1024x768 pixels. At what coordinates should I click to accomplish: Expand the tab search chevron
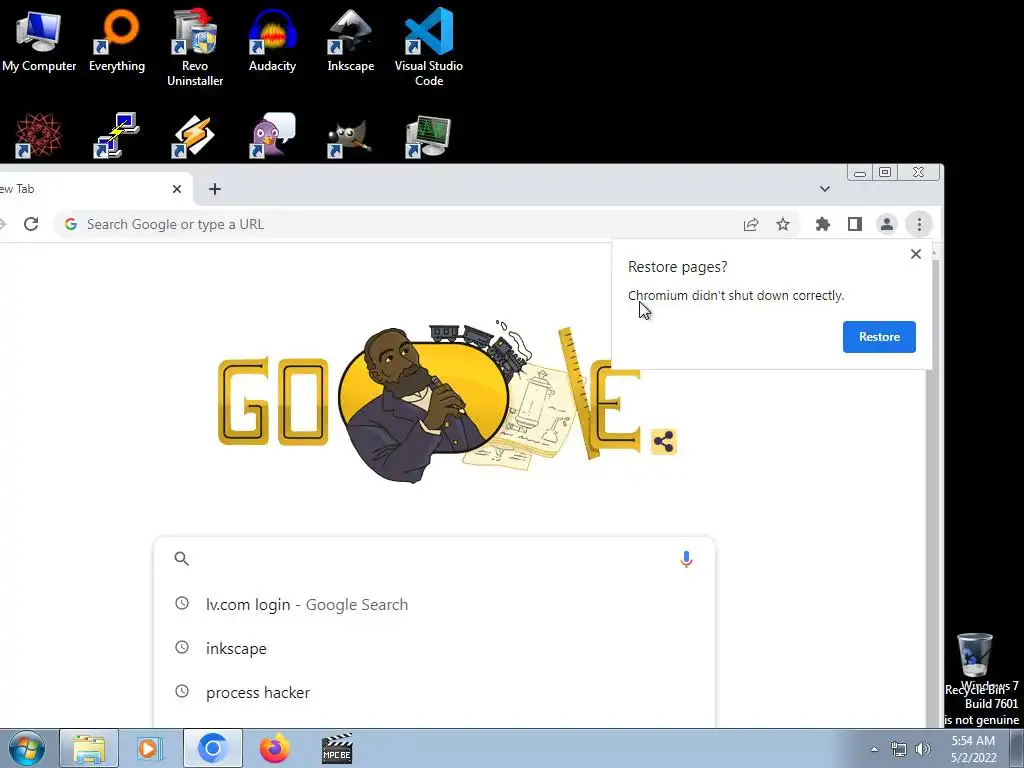coord(825,189)
